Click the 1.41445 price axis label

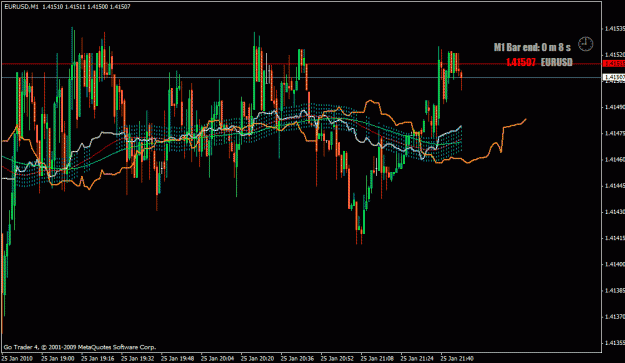click(615, 185)
